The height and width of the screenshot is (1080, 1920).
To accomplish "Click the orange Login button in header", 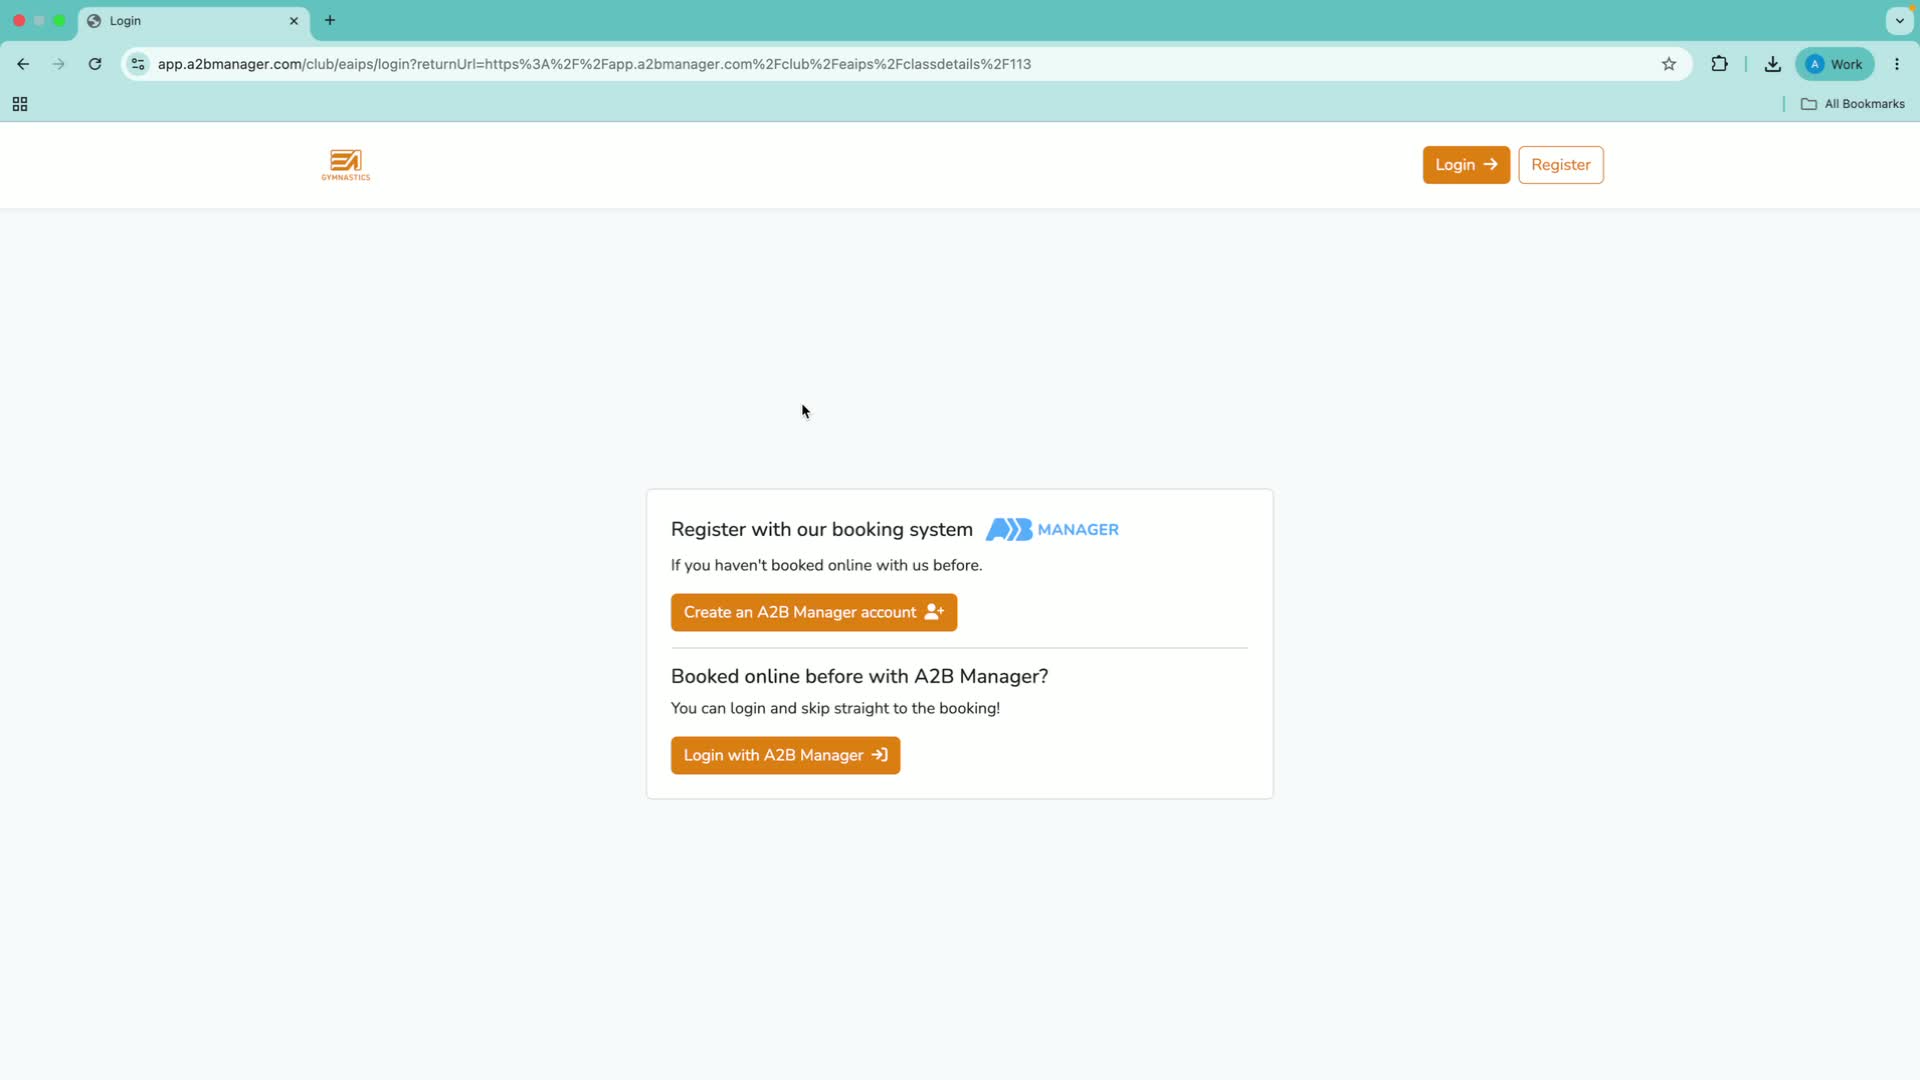I will [x=1466, y=165].
